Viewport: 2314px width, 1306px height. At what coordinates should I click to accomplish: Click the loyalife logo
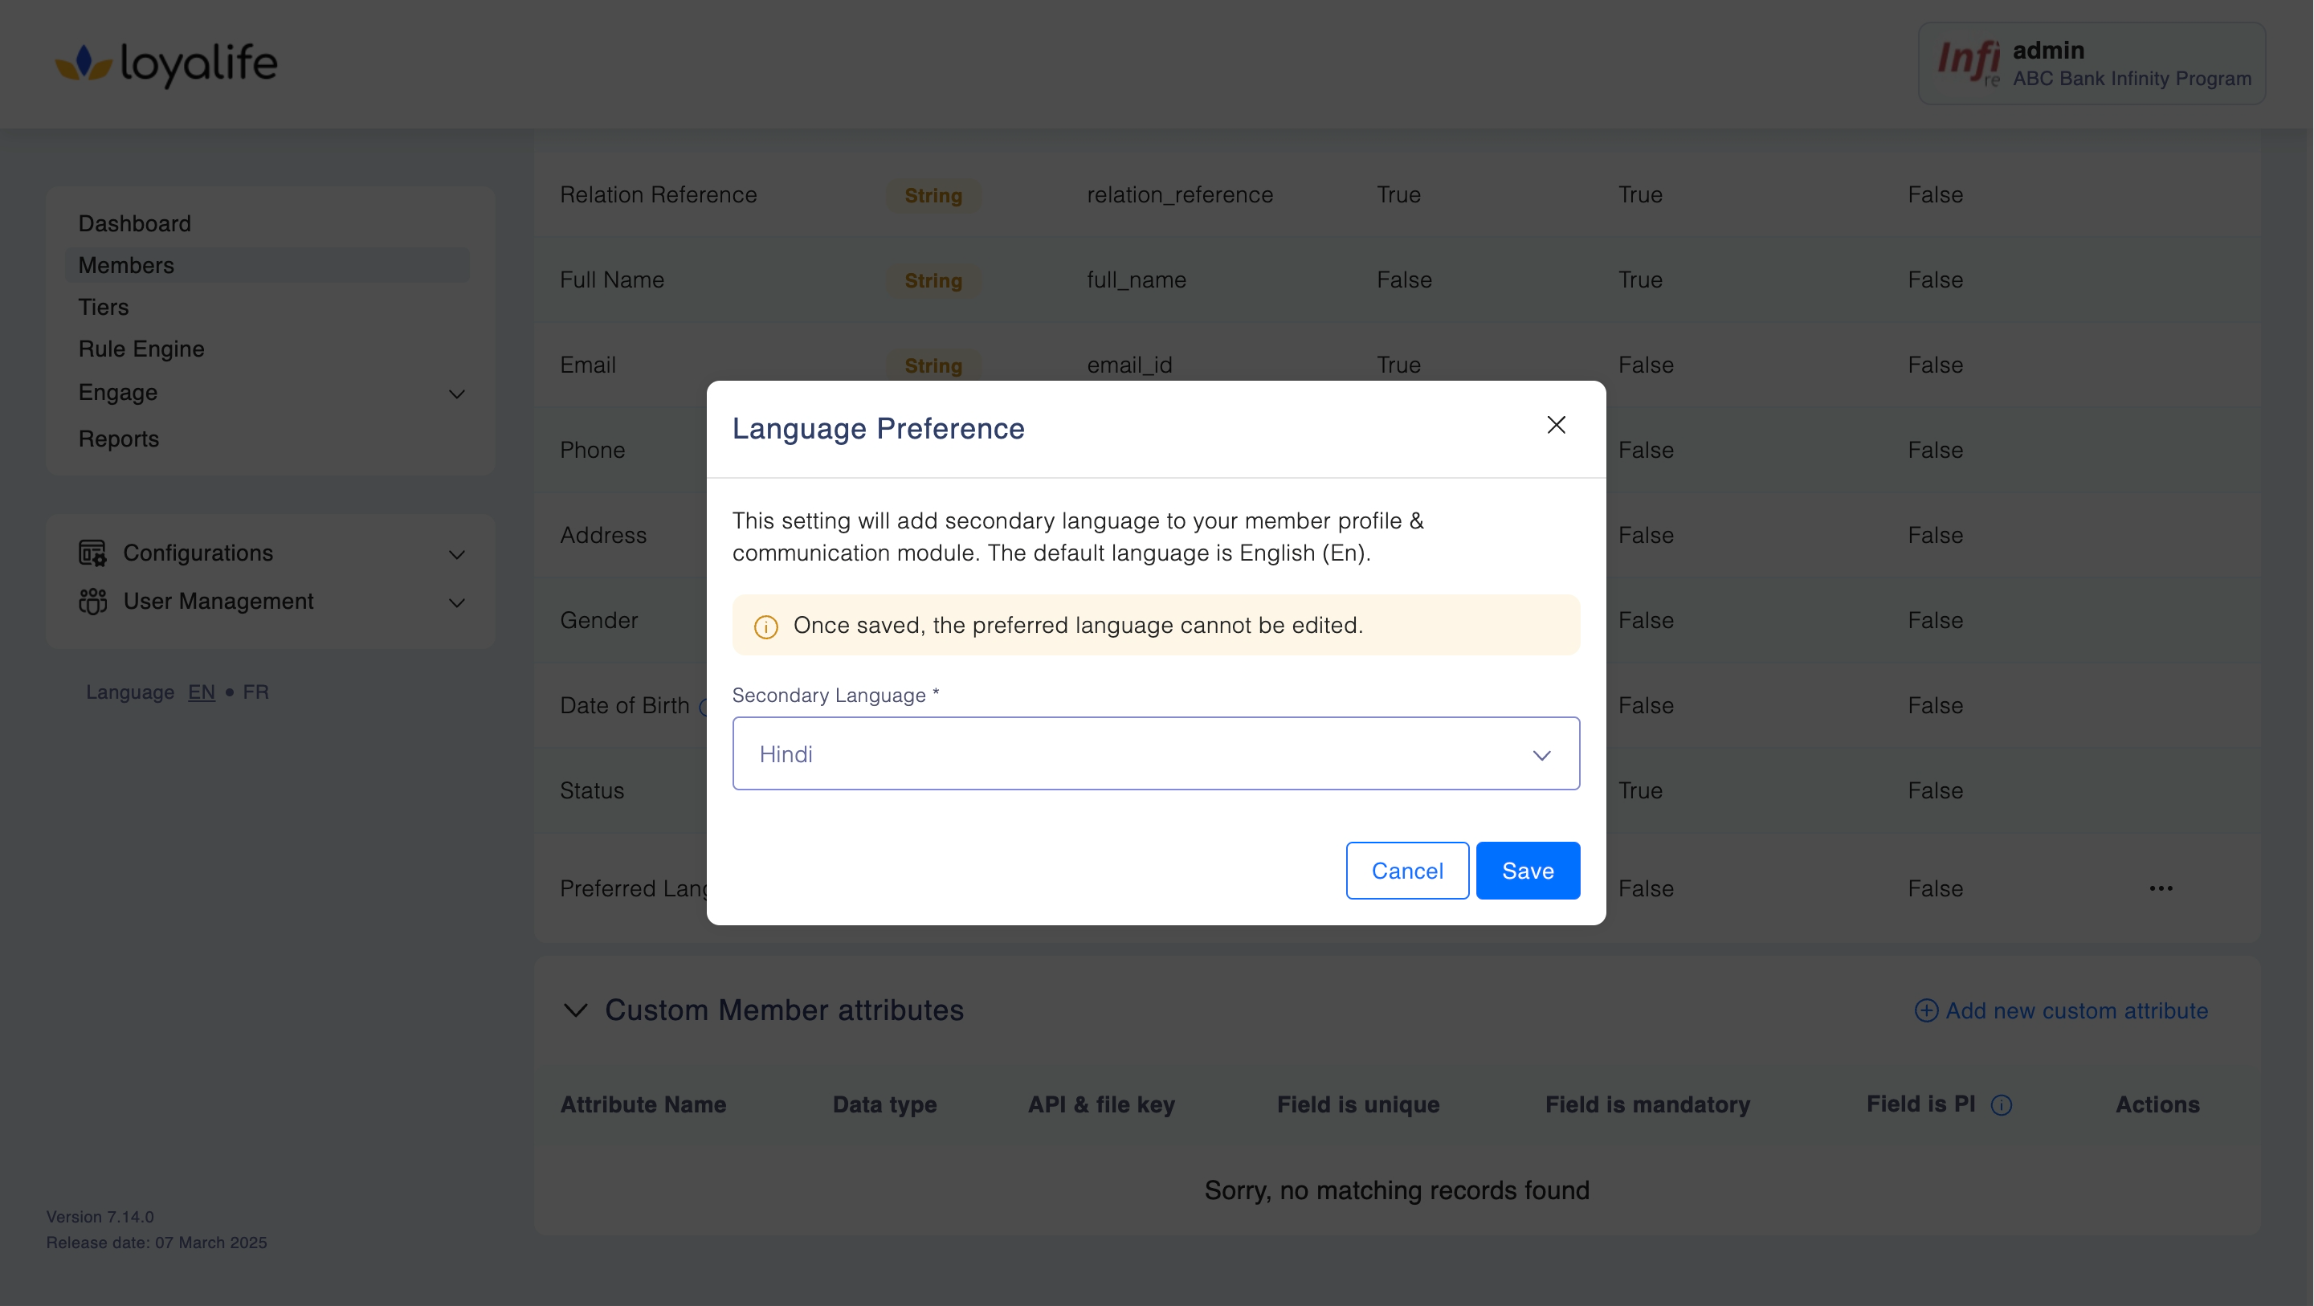(x=166, y=64)
